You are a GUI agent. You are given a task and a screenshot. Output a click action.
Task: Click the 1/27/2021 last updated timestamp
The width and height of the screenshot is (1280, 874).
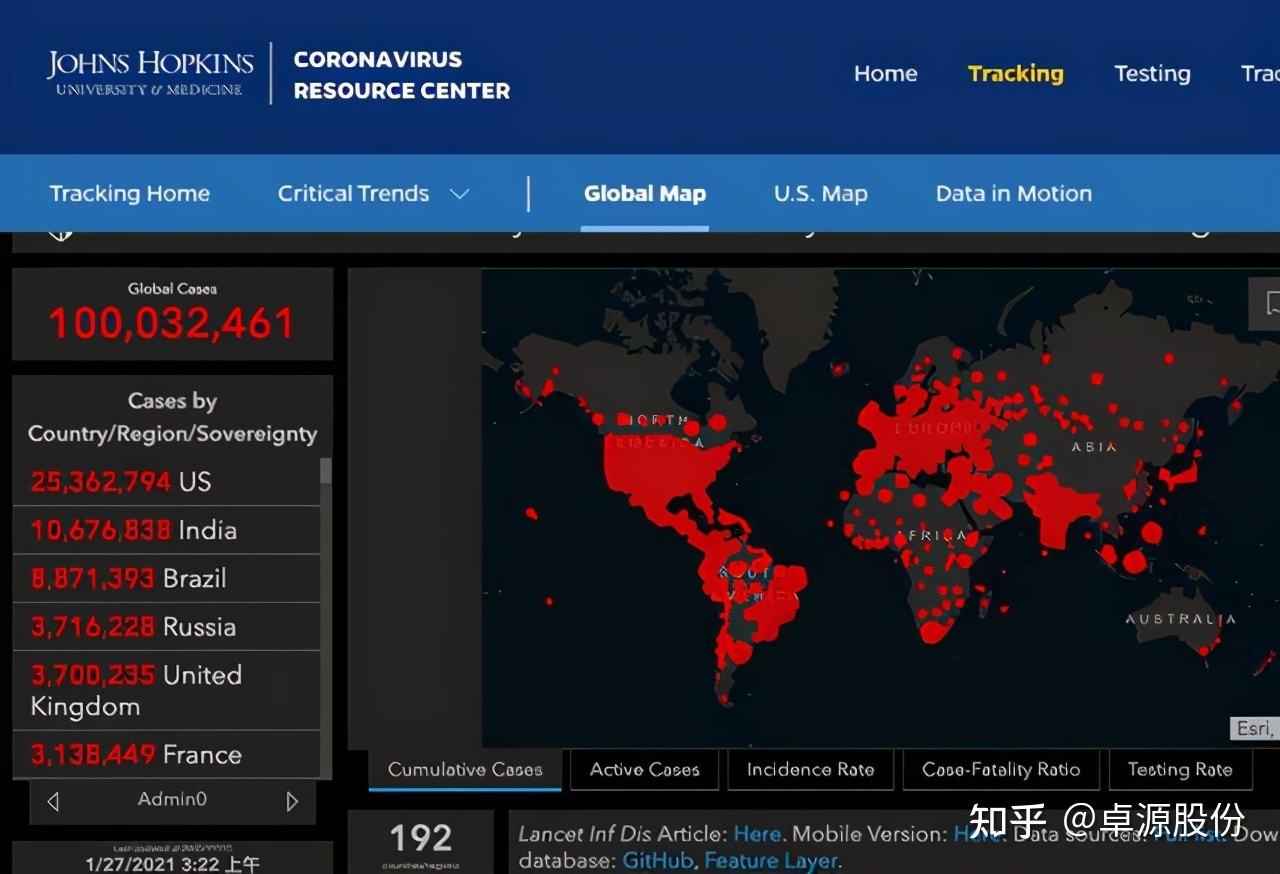click(172, 863)
